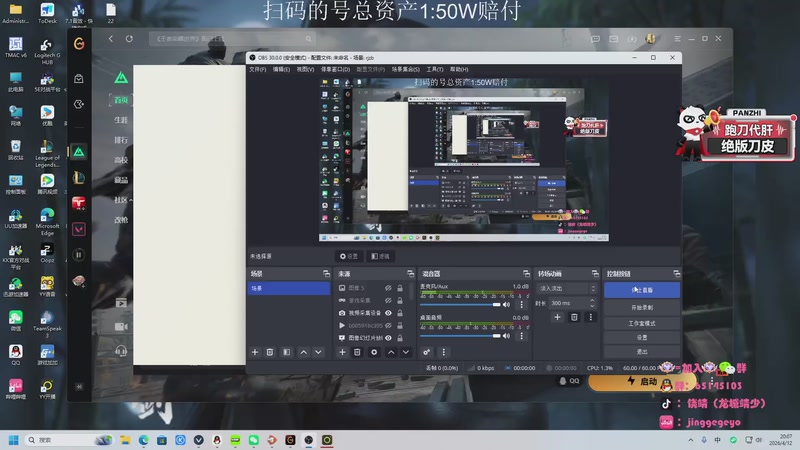Open 桌面音频 channel three-dot options

(x=521, y=336)
